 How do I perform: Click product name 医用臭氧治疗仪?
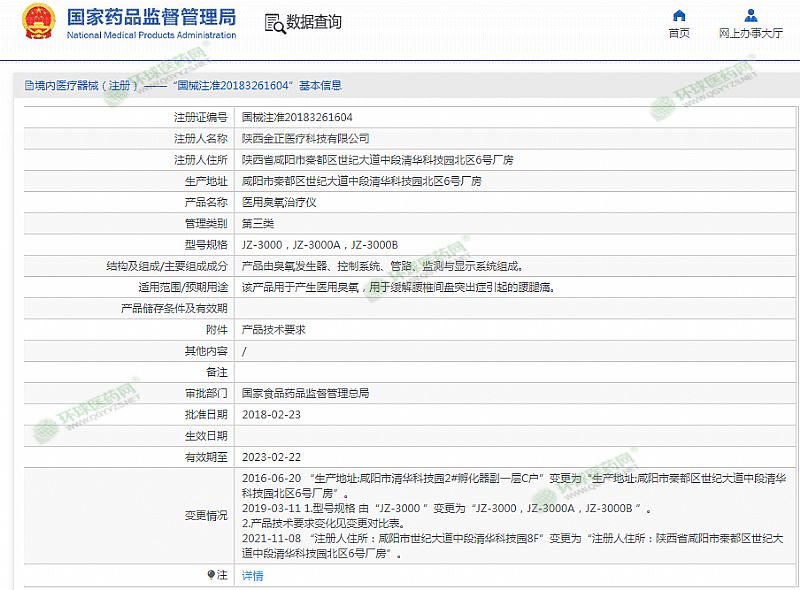point(279,202)
